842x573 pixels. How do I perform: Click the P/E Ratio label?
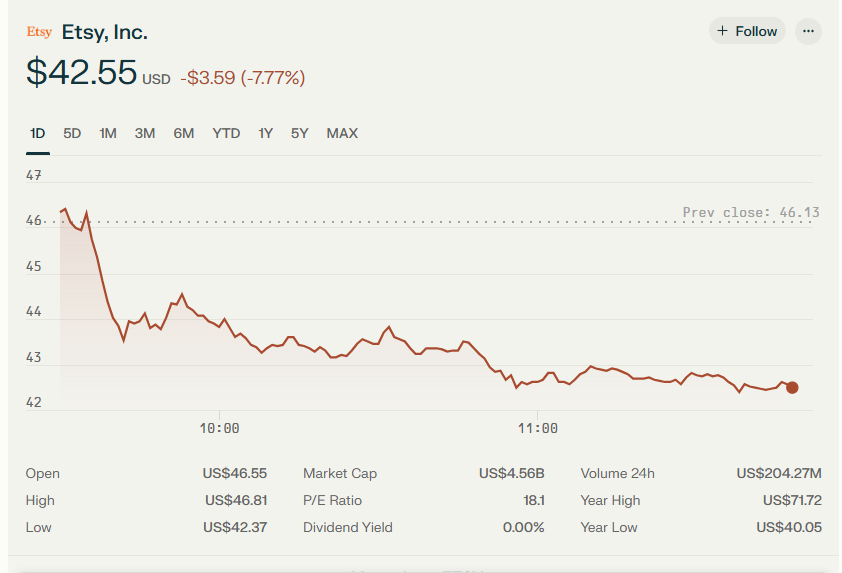(332, 500)
